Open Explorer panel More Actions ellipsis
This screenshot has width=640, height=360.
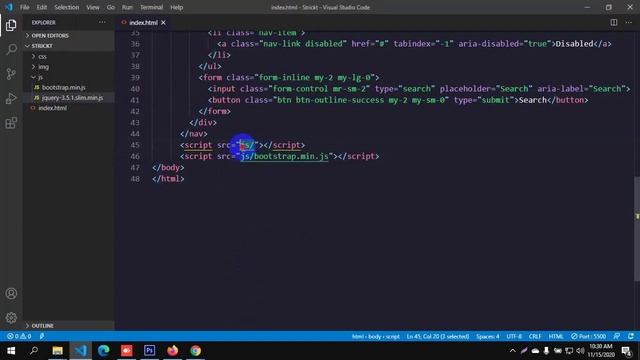point(102,22)
